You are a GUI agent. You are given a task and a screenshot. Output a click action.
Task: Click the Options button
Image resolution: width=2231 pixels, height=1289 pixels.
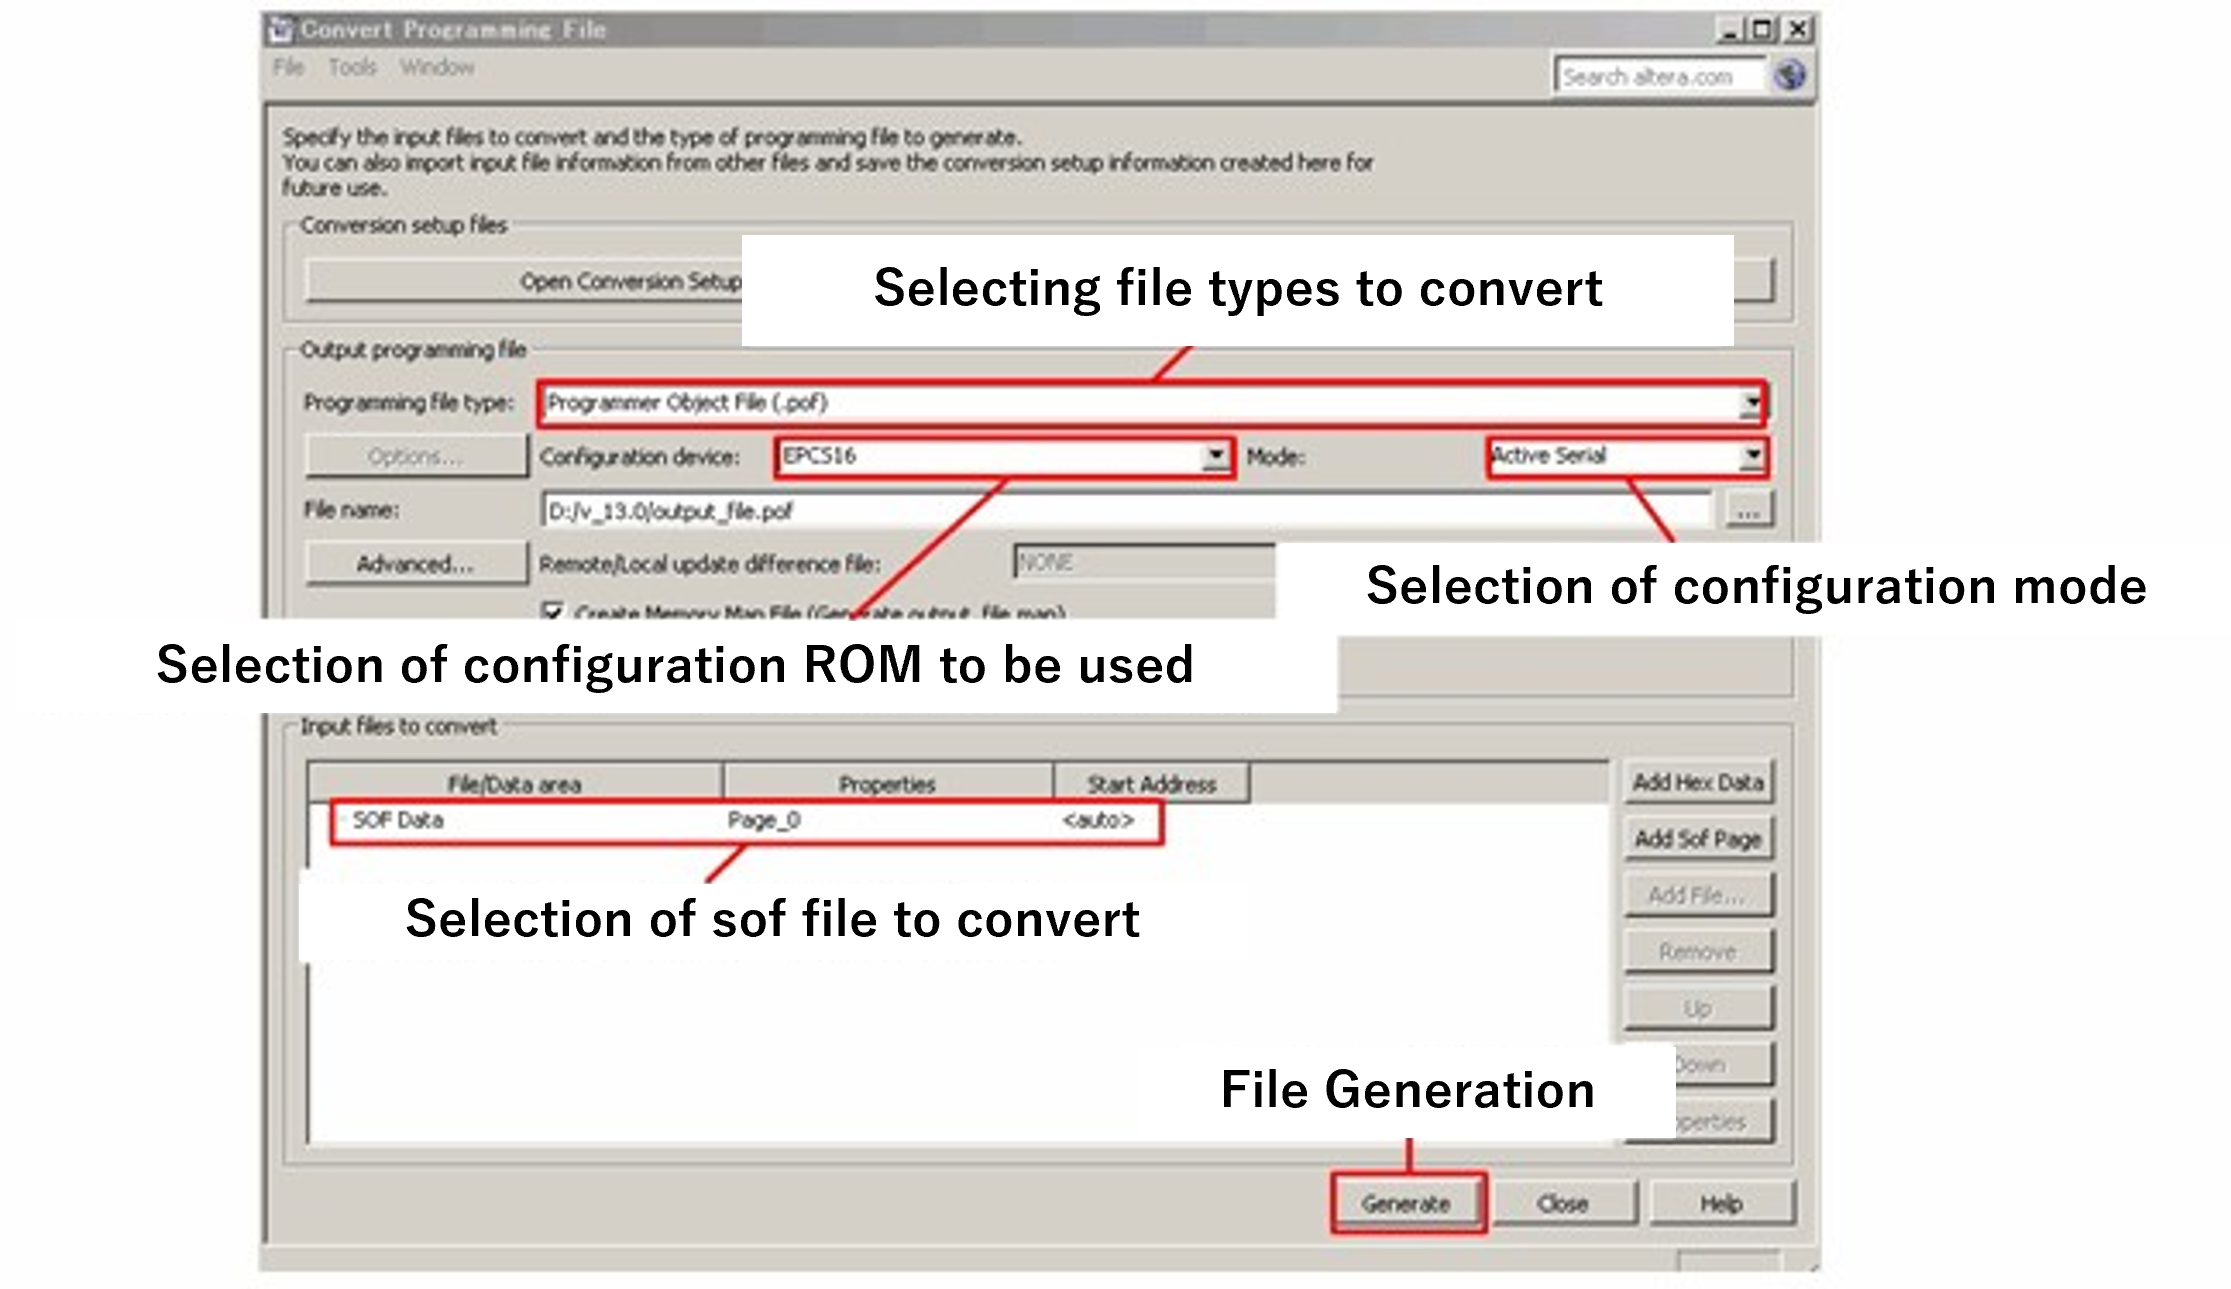[416, 457]
